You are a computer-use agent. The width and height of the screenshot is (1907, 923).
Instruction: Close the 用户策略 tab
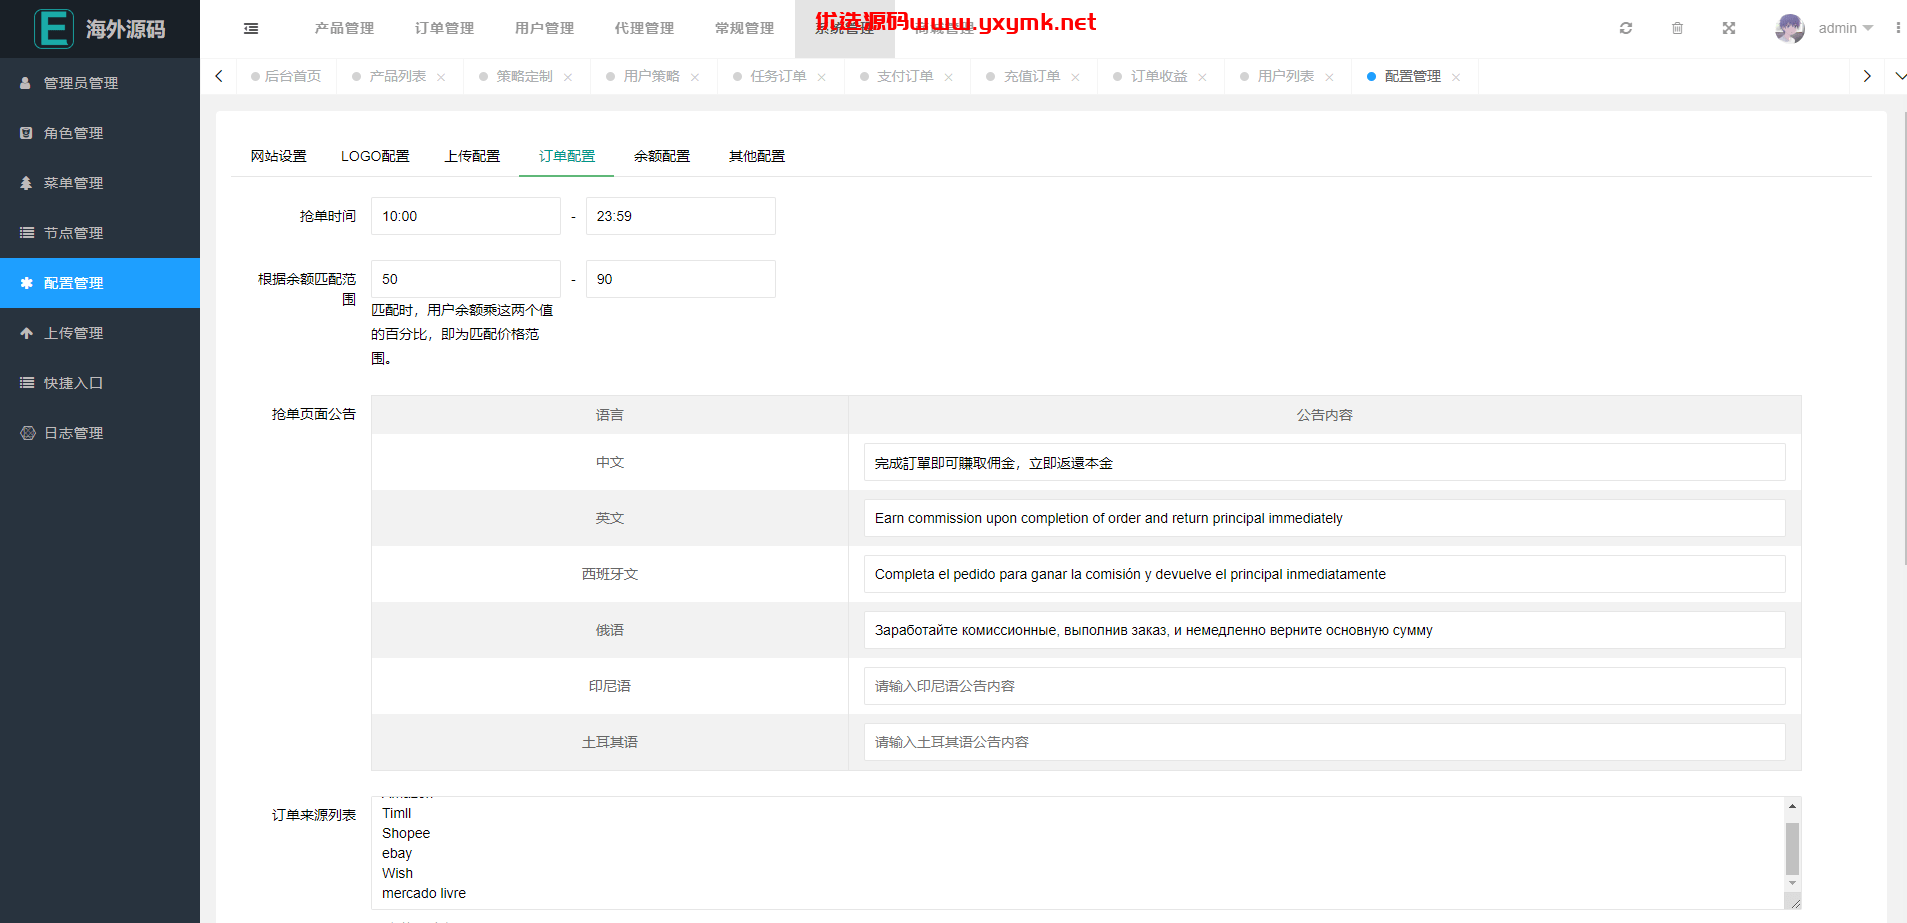[x=695, y=77]
